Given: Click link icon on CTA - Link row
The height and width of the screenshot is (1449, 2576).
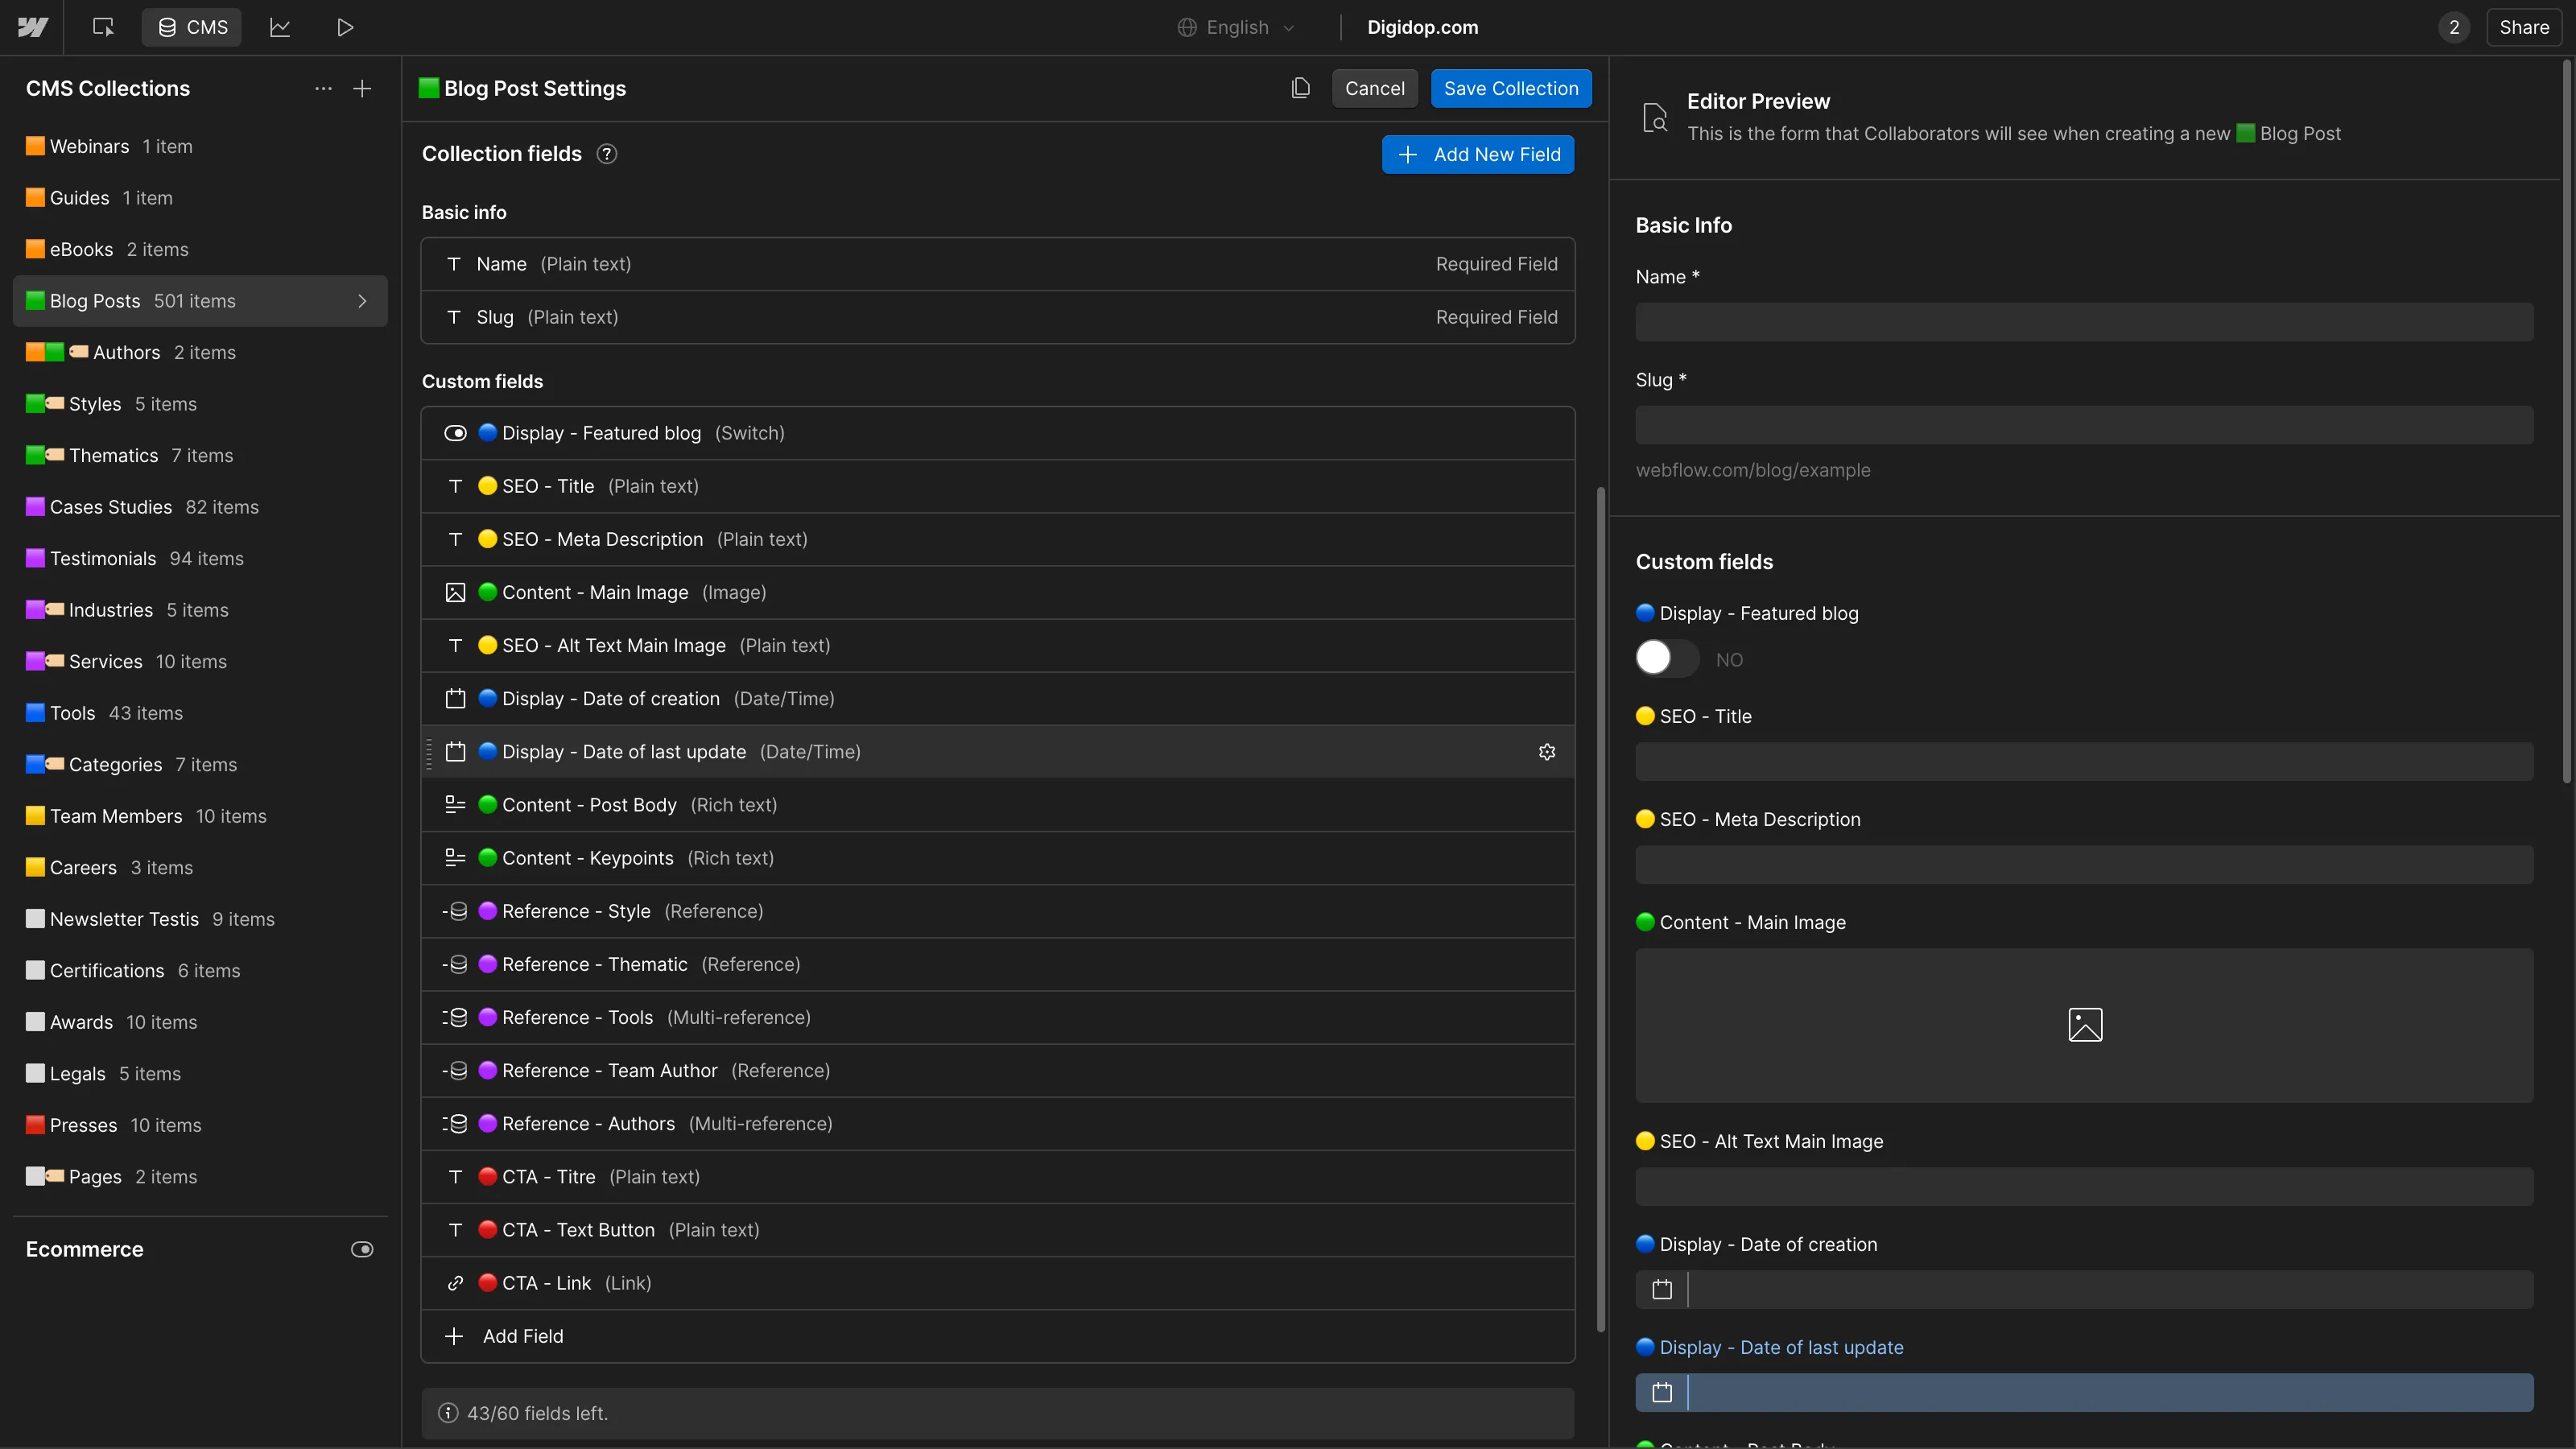Looking at the screenshot, I should click(455, 1283).
